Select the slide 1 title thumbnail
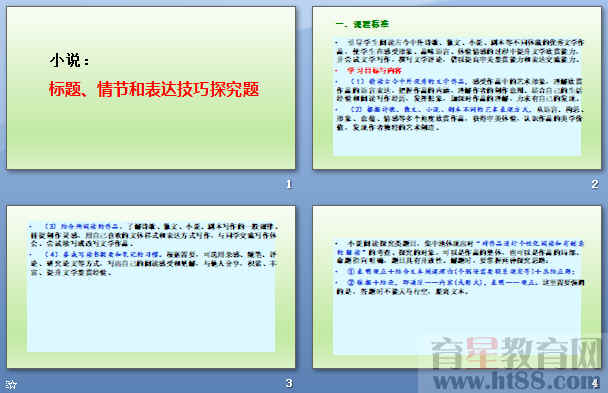608x393 pixels. [151, 88]
